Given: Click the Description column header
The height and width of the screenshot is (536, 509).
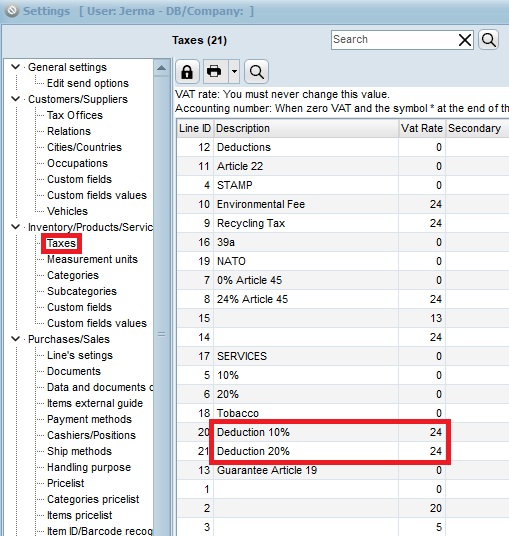Looking at the screenshot, I should 306,128.
